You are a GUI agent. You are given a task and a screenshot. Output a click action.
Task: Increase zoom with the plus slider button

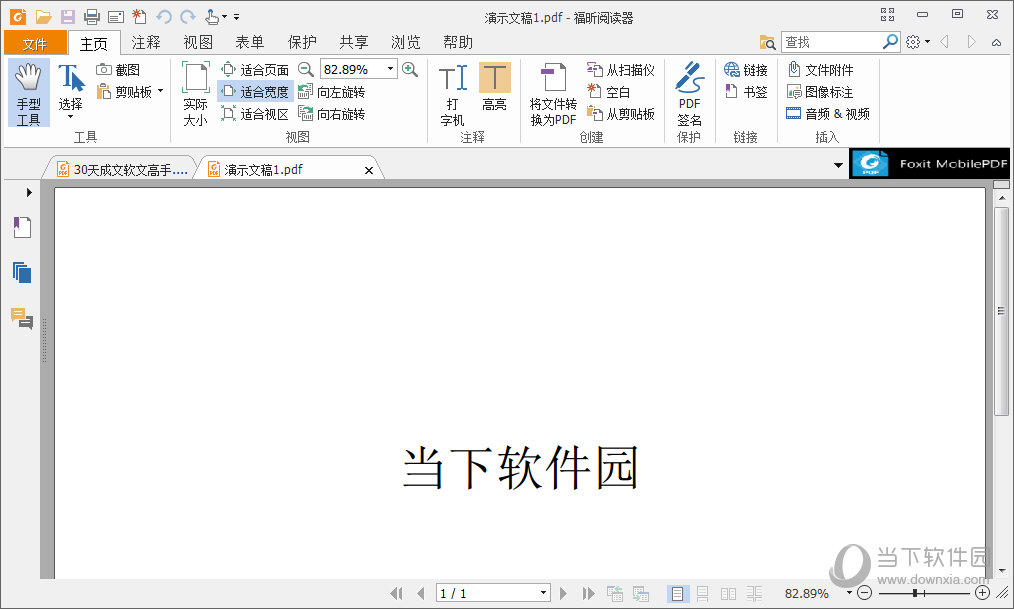pyautogui.click(x=981, y=592)
